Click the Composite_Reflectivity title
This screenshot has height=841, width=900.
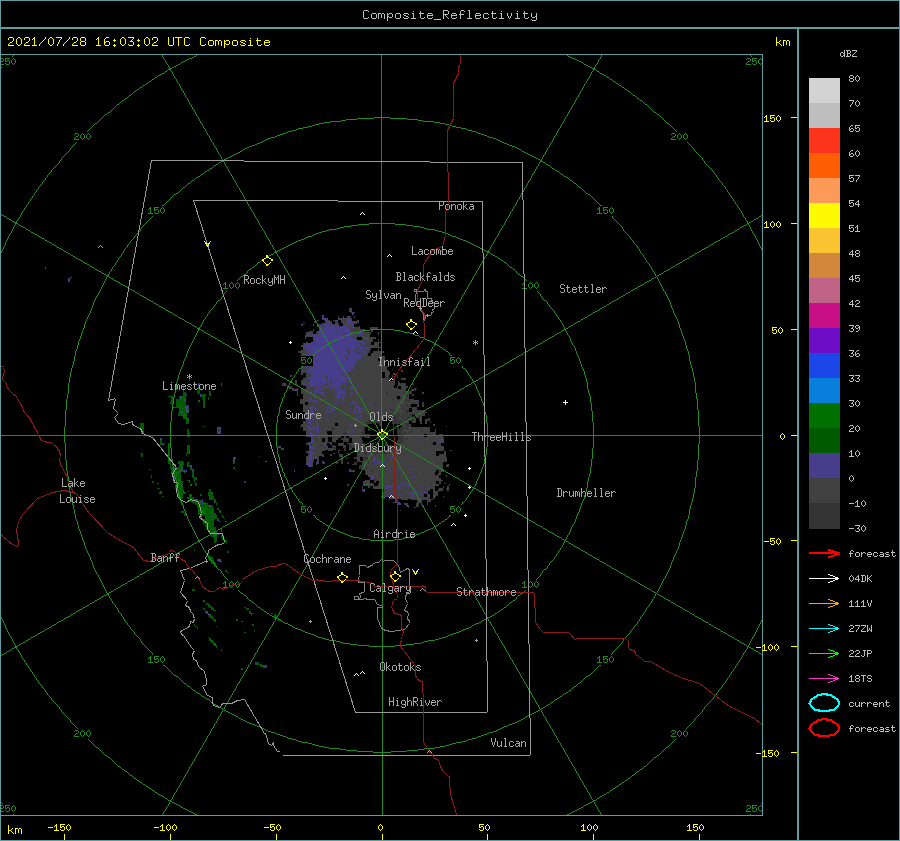(450, 15)
